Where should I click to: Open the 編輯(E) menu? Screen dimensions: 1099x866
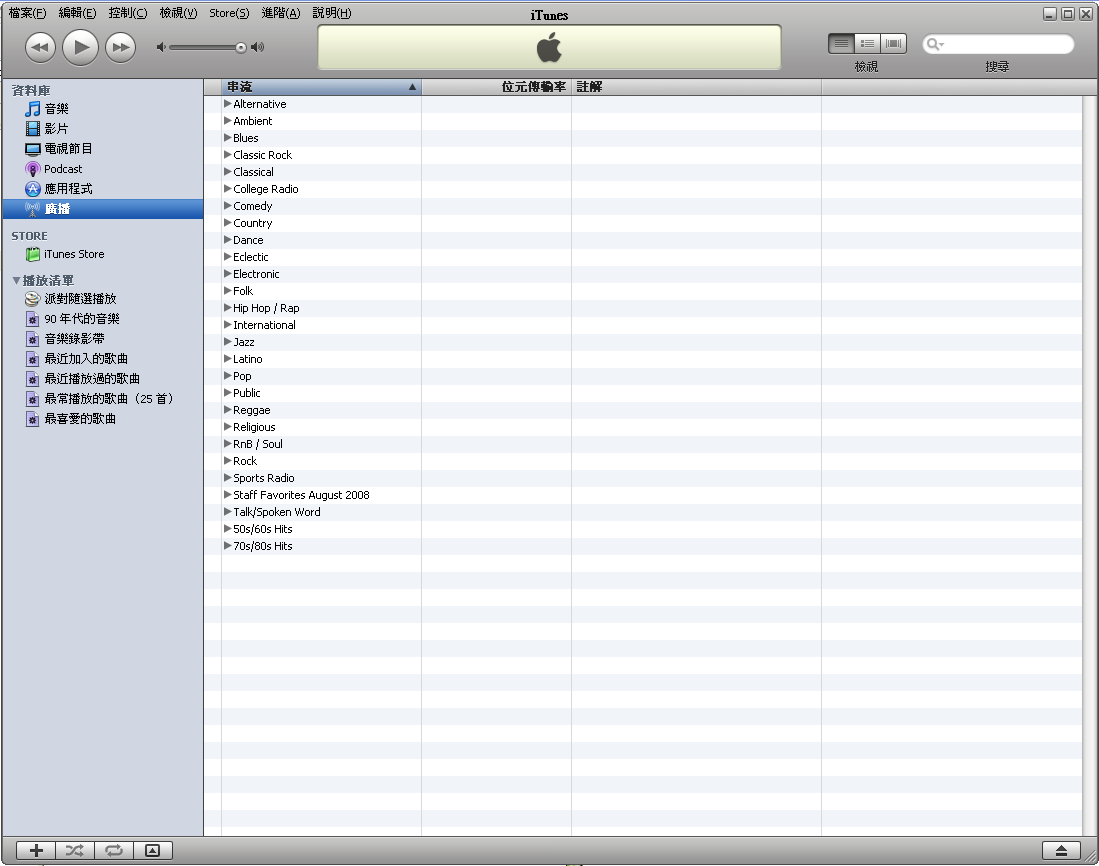tap(77, 13)
